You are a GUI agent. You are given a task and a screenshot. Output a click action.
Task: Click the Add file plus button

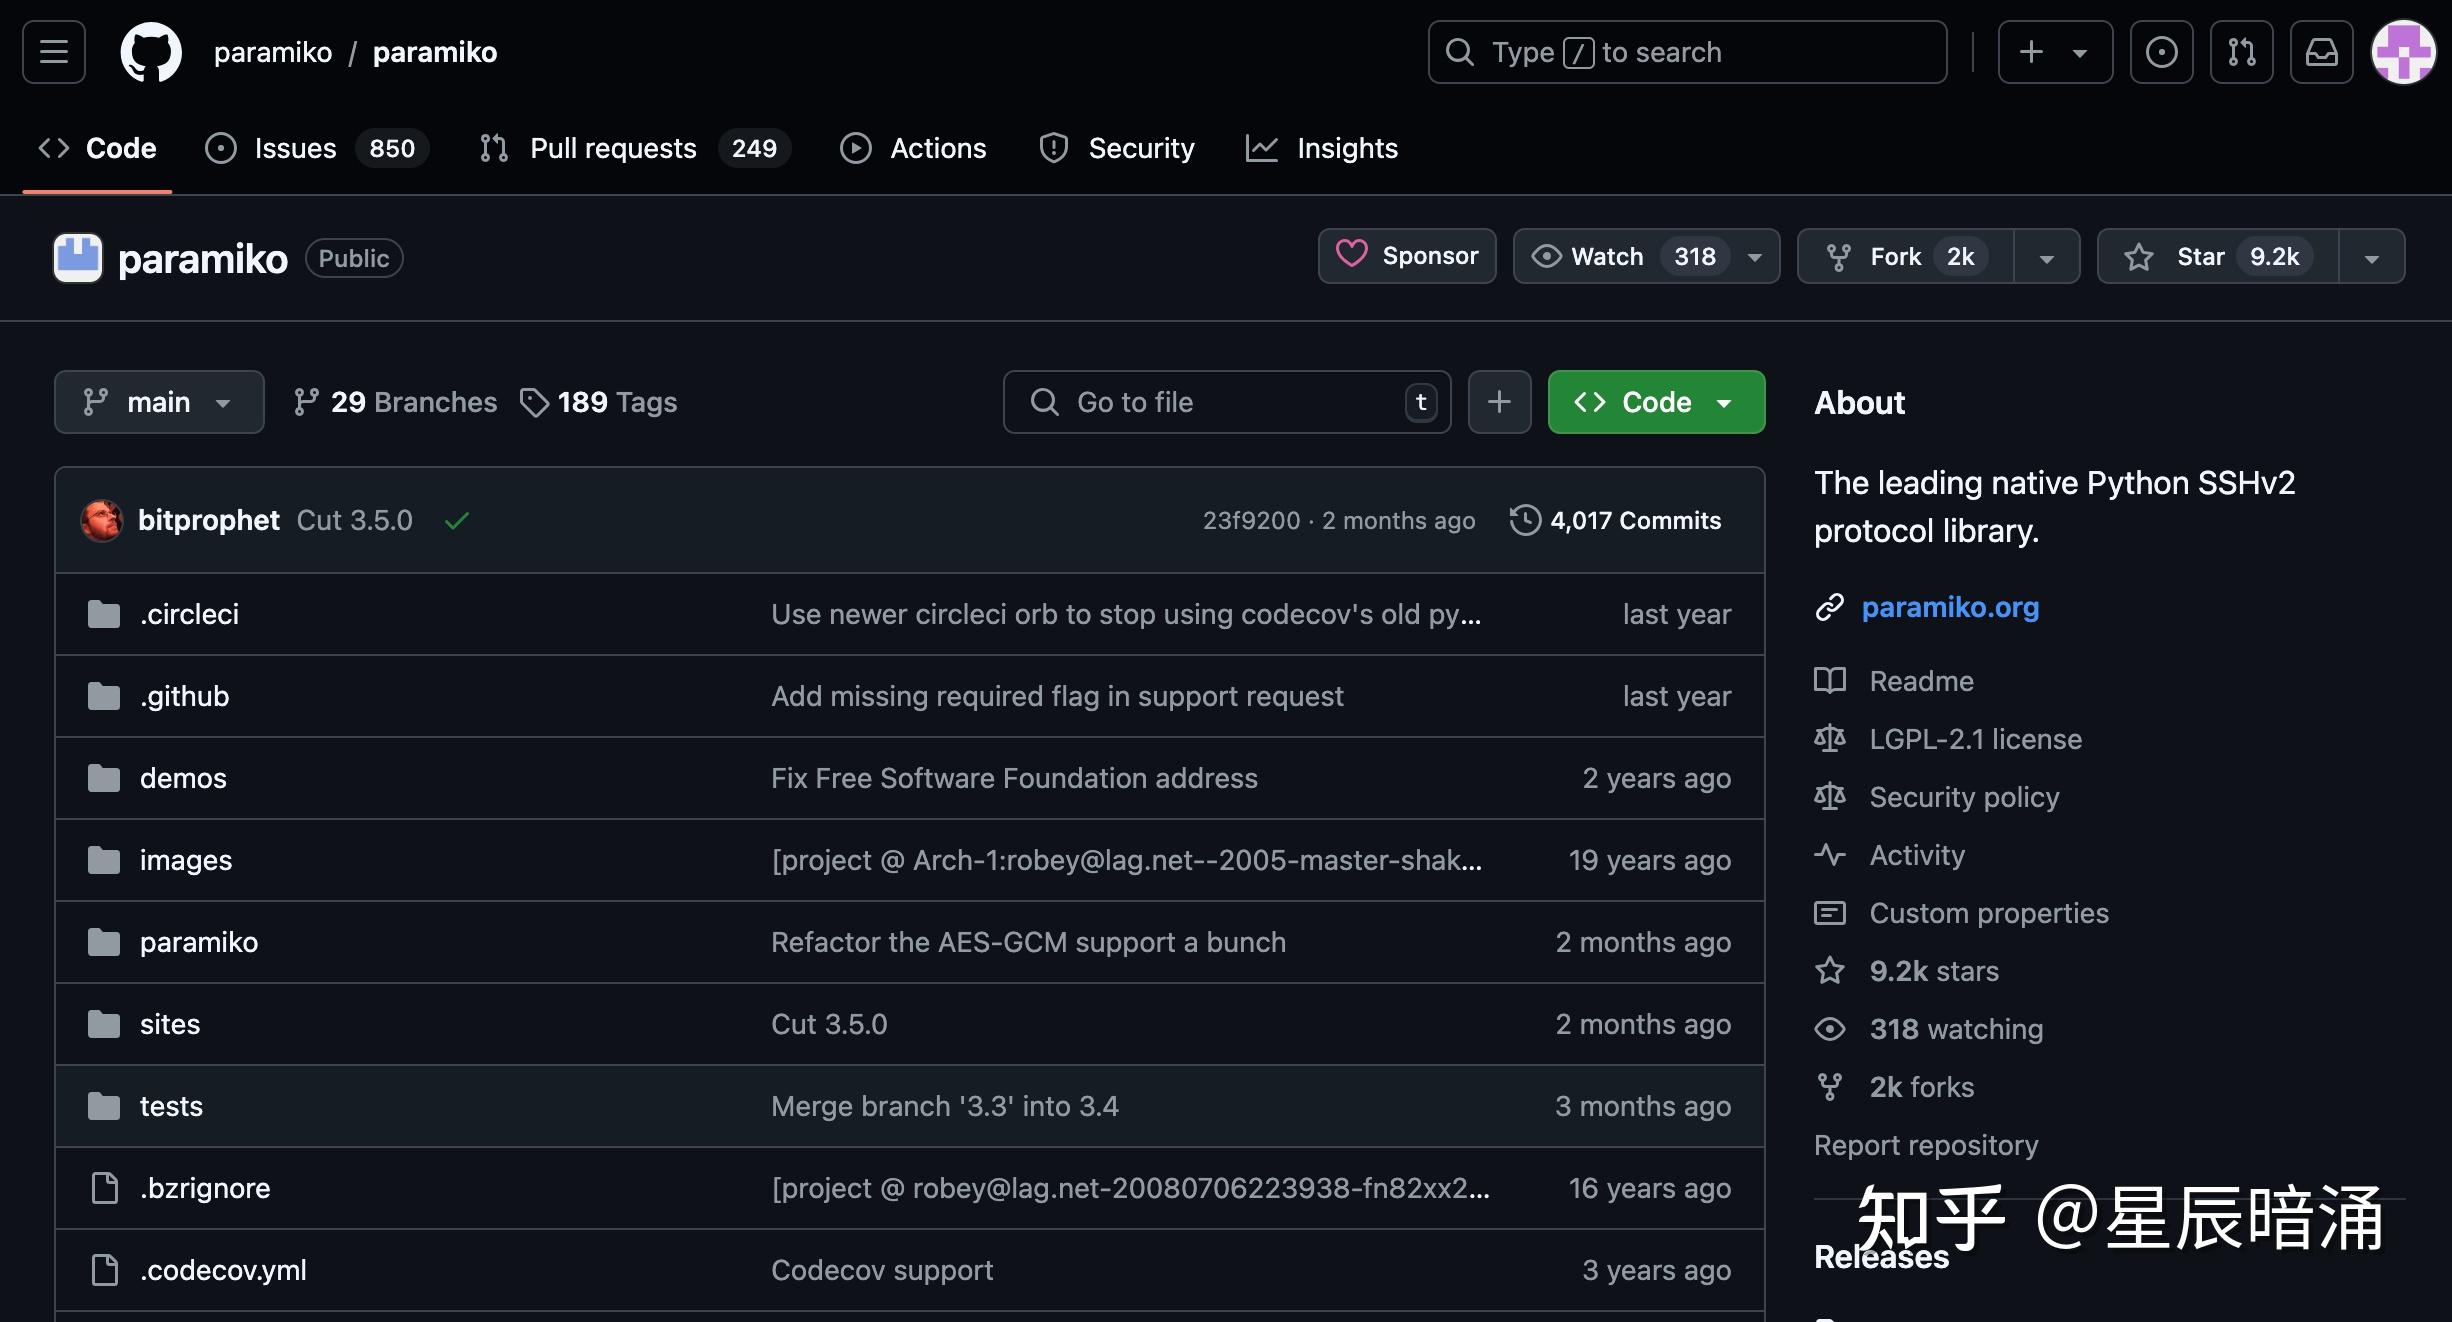tap(1499, 402)
